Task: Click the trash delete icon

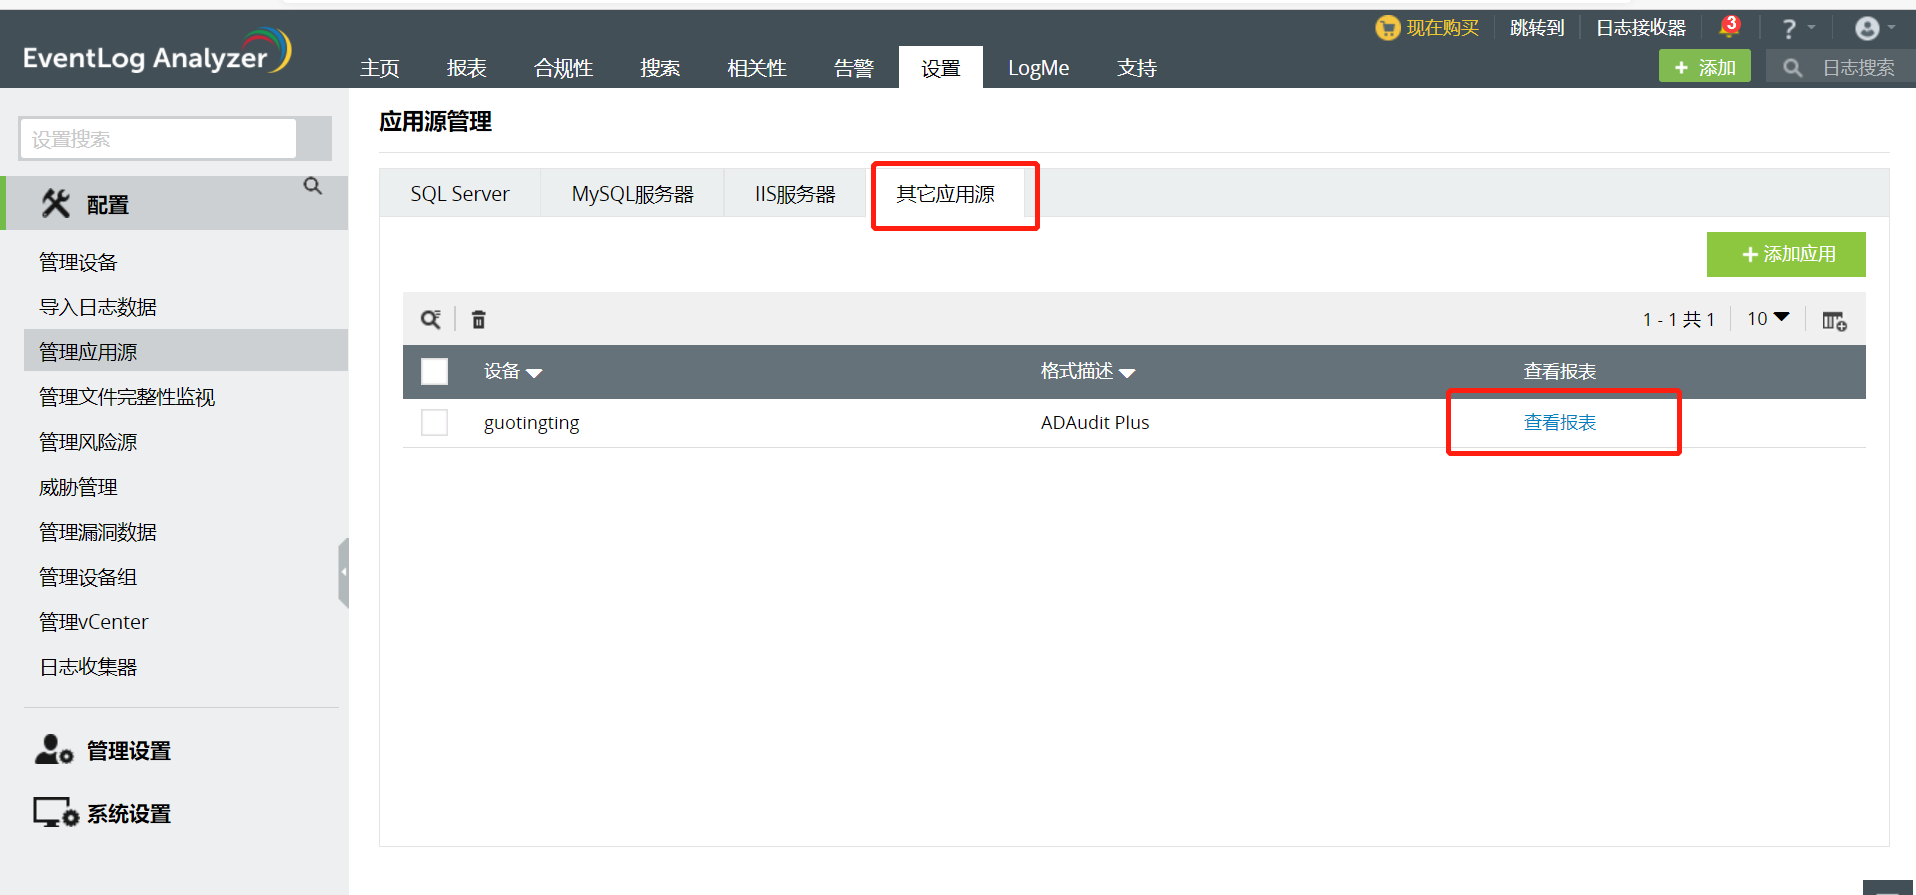Action: tap(479, 320)
